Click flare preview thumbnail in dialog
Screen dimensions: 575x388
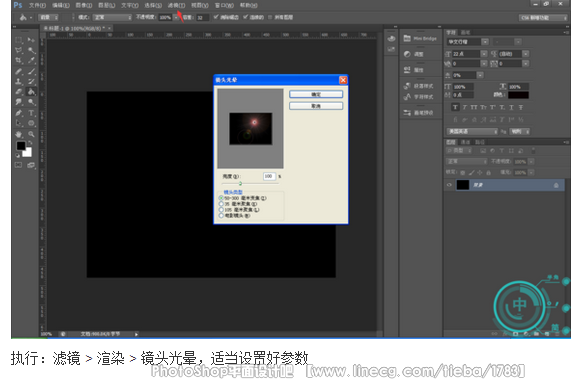tap(251, 129)
